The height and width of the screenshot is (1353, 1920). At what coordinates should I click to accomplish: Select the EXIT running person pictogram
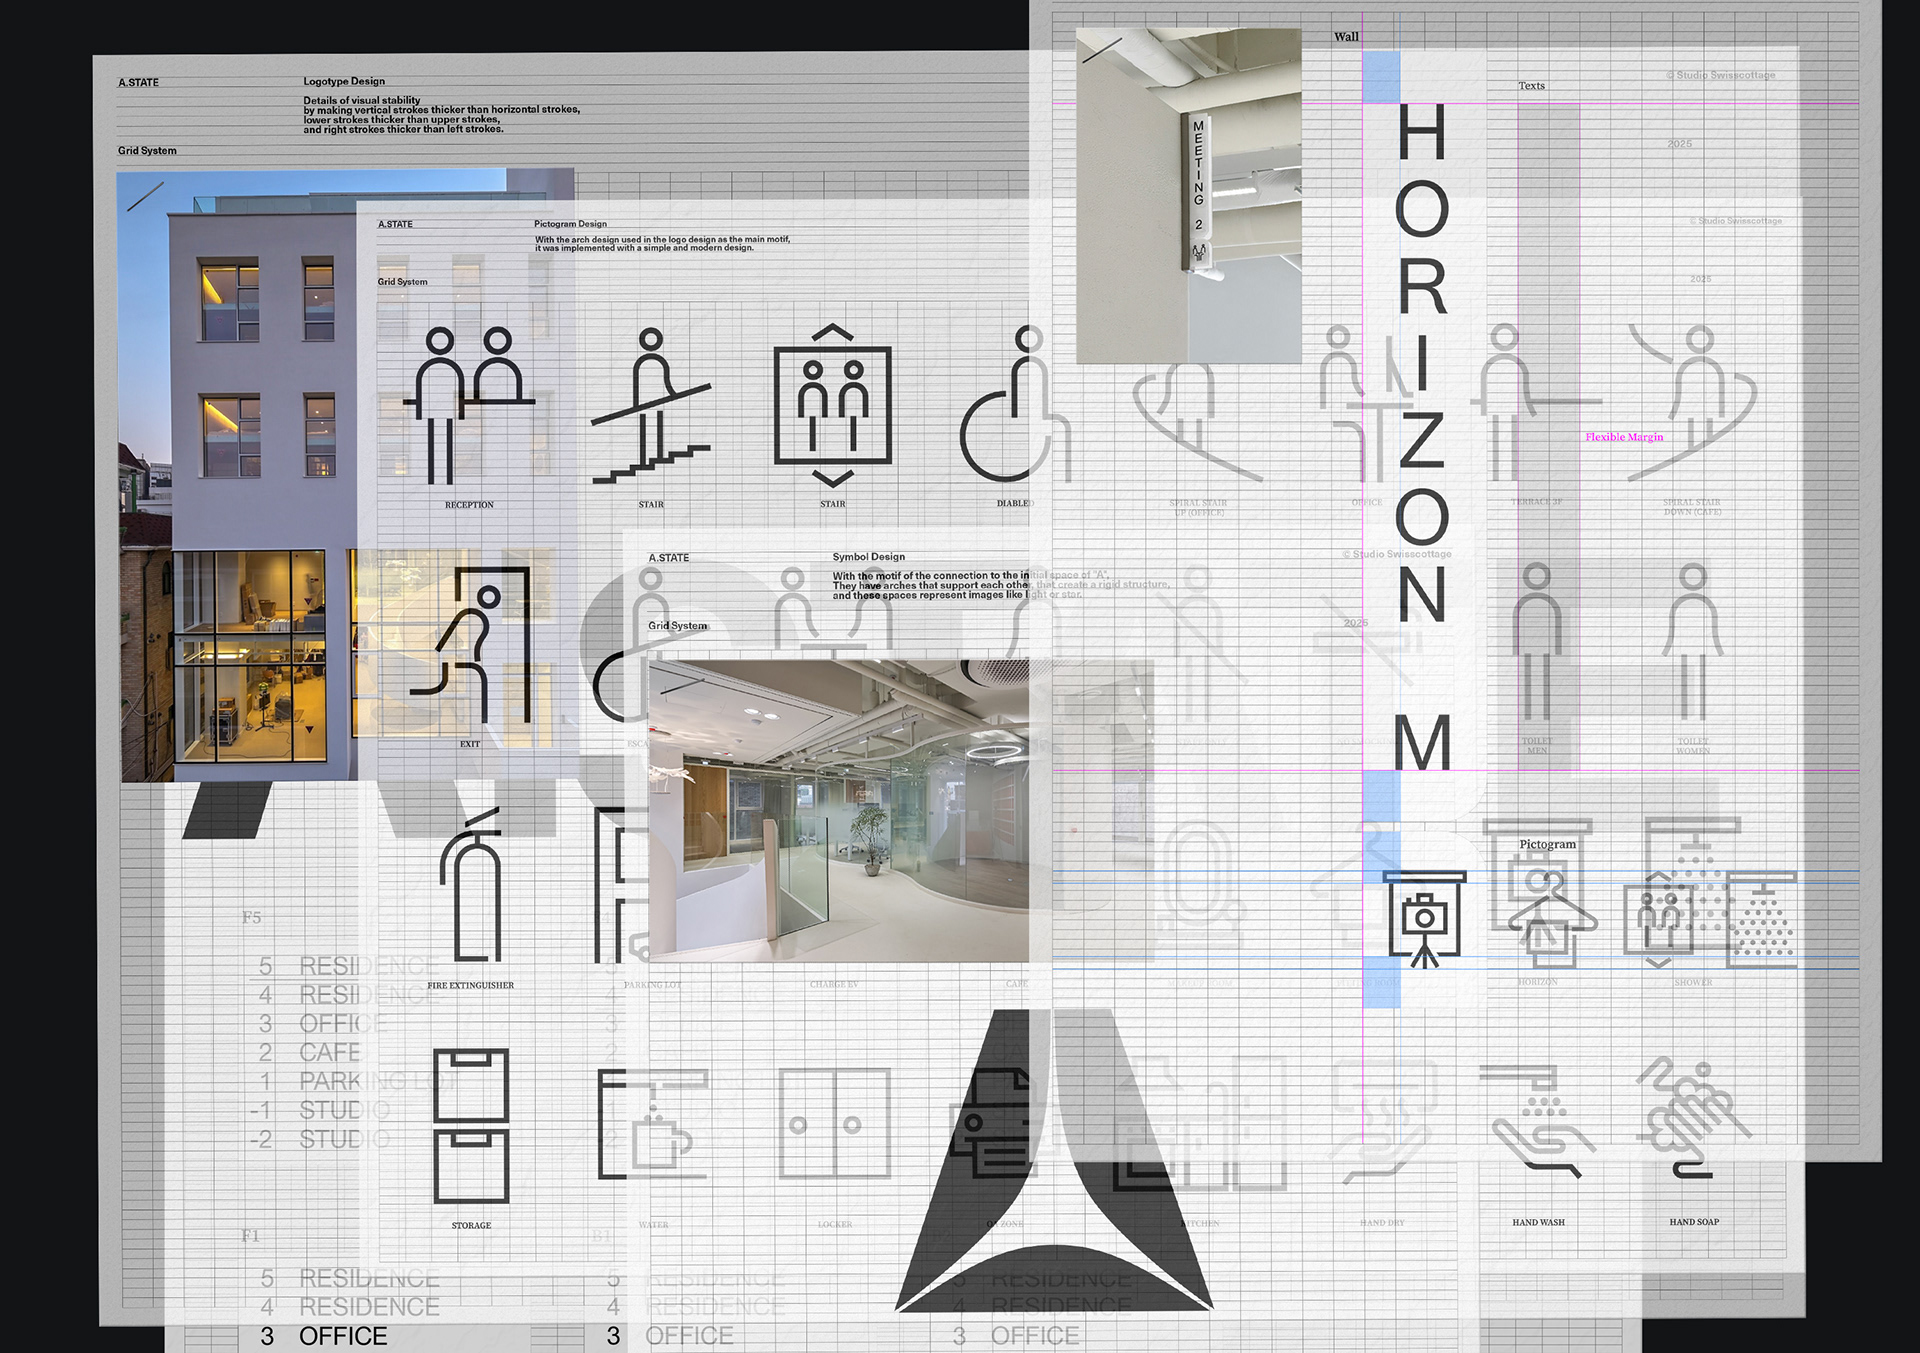[x=470, y=645]
